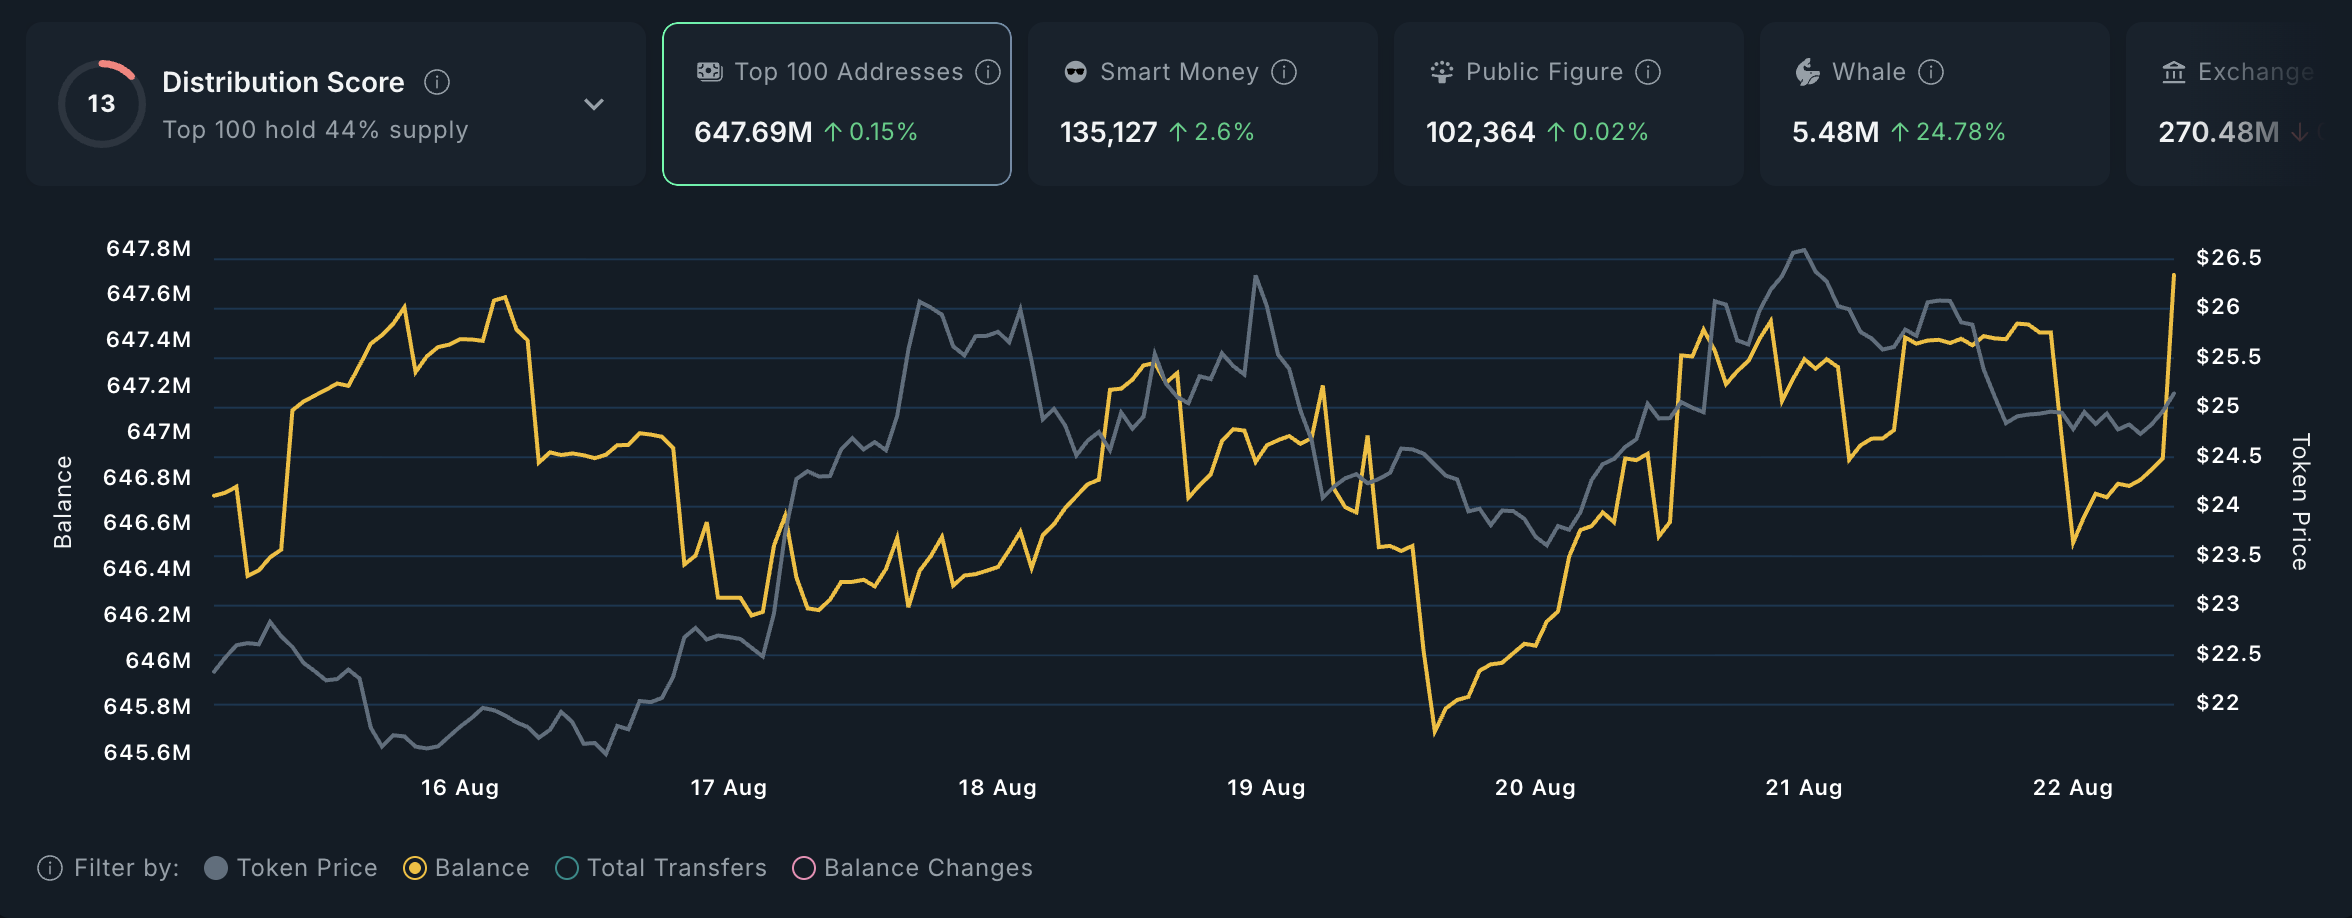Enable the Balance Changes filter
Viewport: 2352px width, 918px height.
(804, 868)
